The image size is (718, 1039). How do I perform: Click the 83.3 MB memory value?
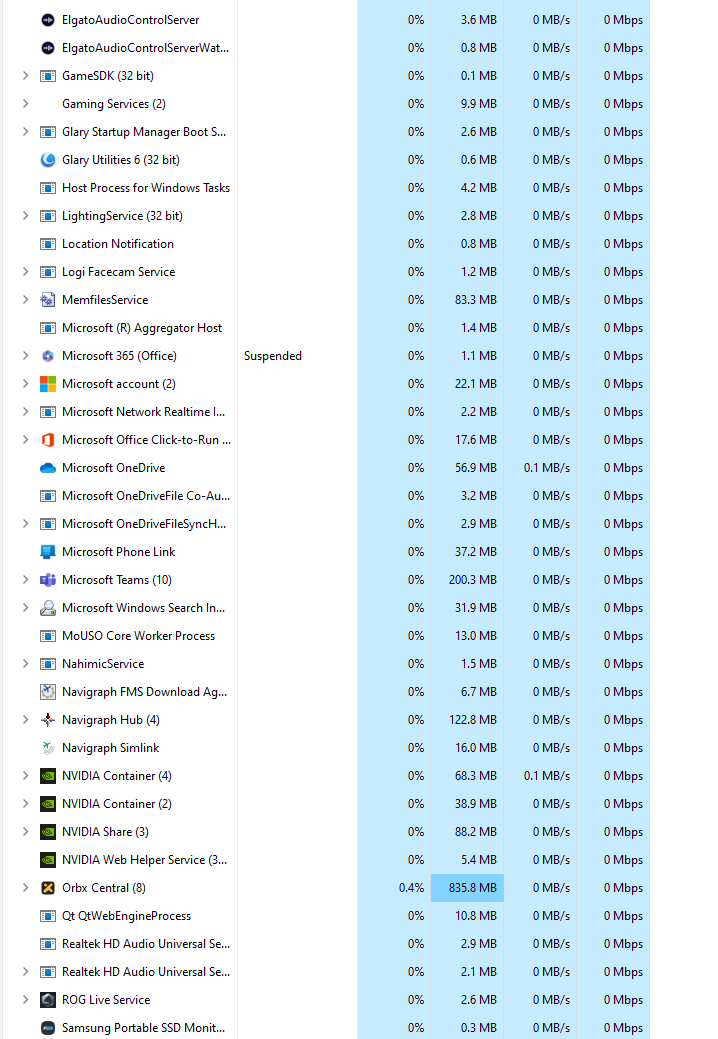pyautogui.click(x=476, y=300)
